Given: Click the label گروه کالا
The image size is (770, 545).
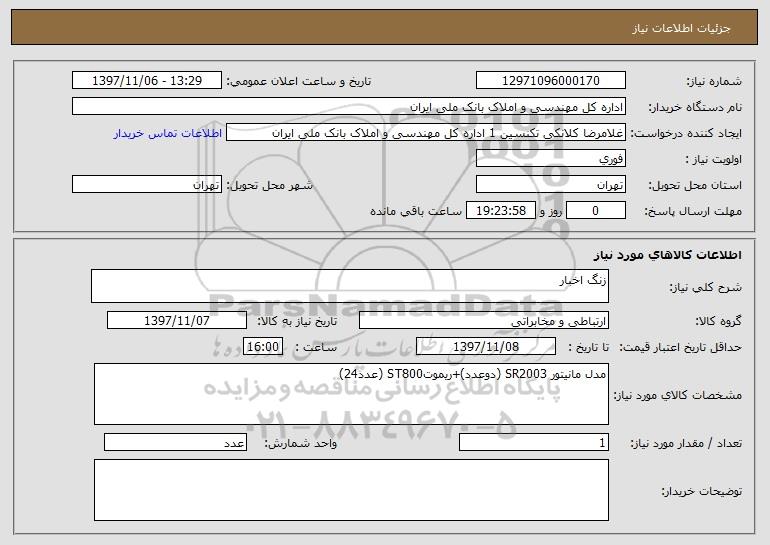Looking at the screenshot, I should [718, 322].
